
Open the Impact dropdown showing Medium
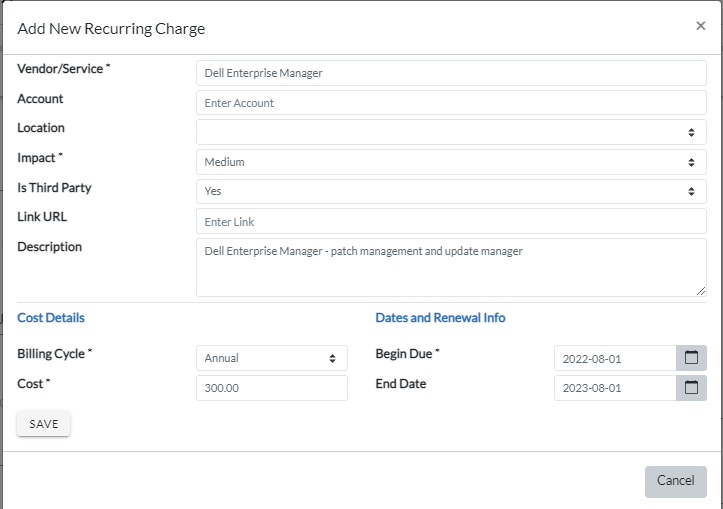(451, 162)
